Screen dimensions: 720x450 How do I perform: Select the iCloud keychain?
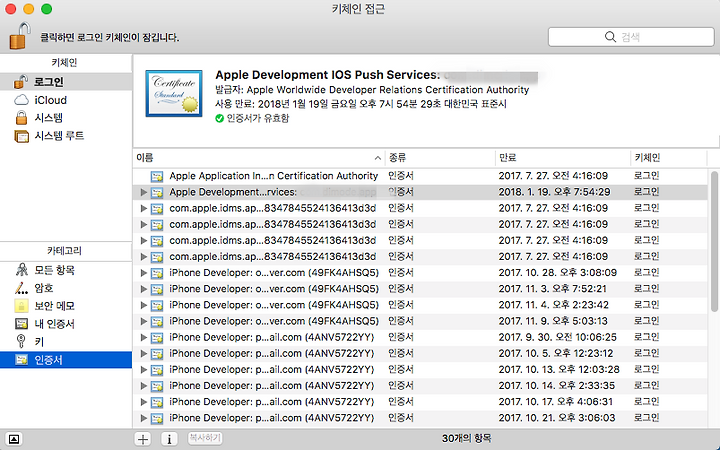[x=66, y=100]
